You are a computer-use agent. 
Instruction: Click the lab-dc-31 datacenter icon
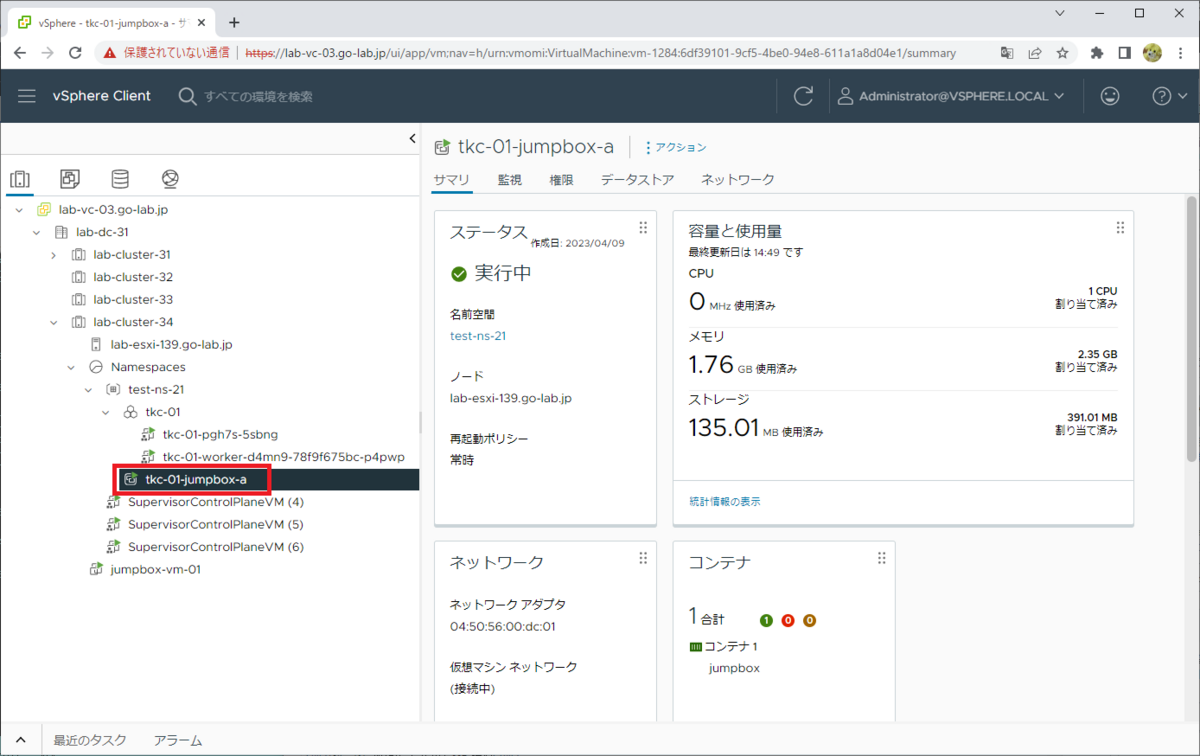(x=61, y=232)
